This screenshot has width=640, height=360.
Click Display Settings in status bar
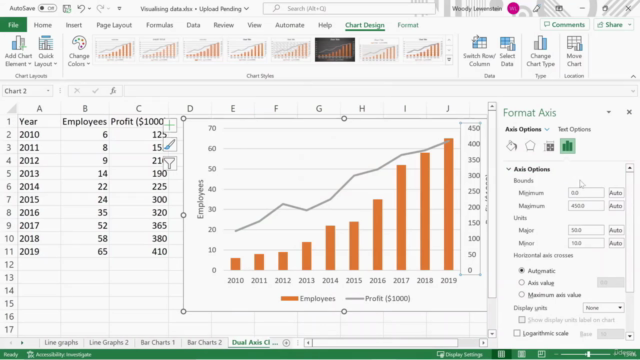(x=460, y=354)
